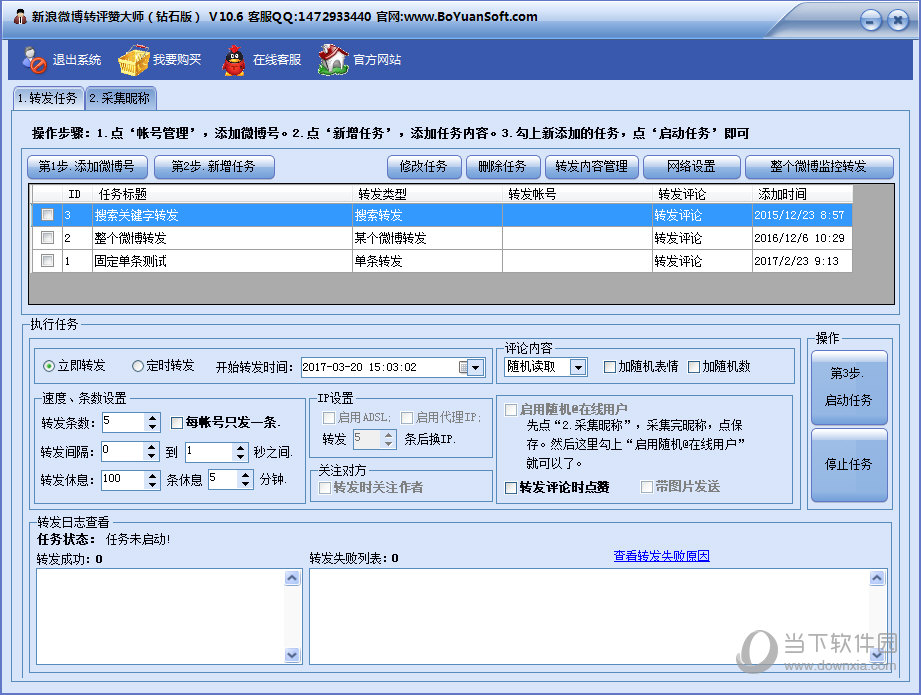Click 在线客服 toolbar label
Image resolution: width=921 pixels, height=695 pixels.
pyautogui.click(x=277, y=60)
